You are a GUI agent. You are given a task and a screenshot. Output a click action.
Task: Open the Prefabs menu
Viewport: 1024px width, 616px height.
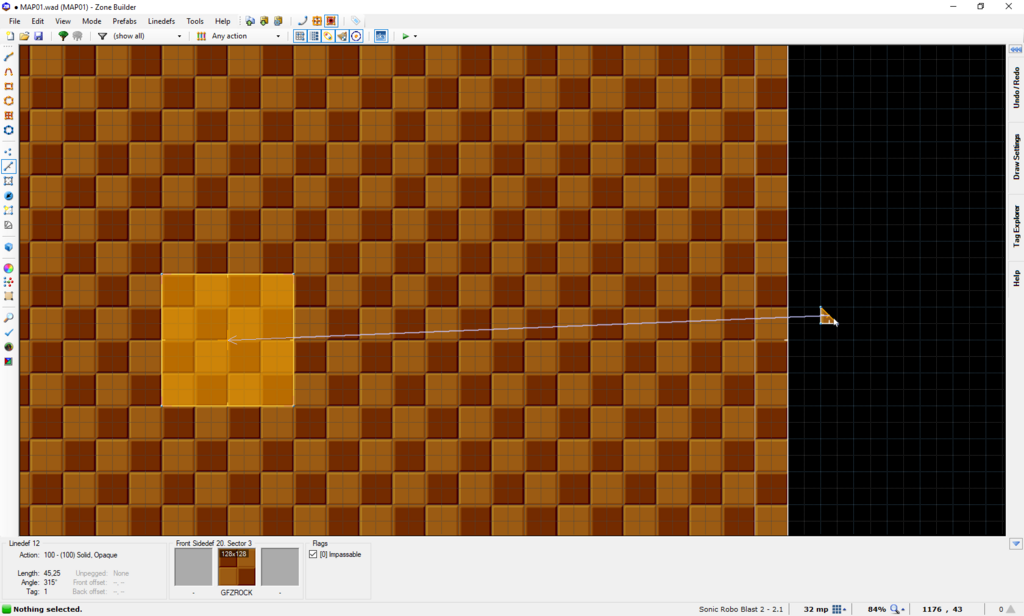point(124,21)
